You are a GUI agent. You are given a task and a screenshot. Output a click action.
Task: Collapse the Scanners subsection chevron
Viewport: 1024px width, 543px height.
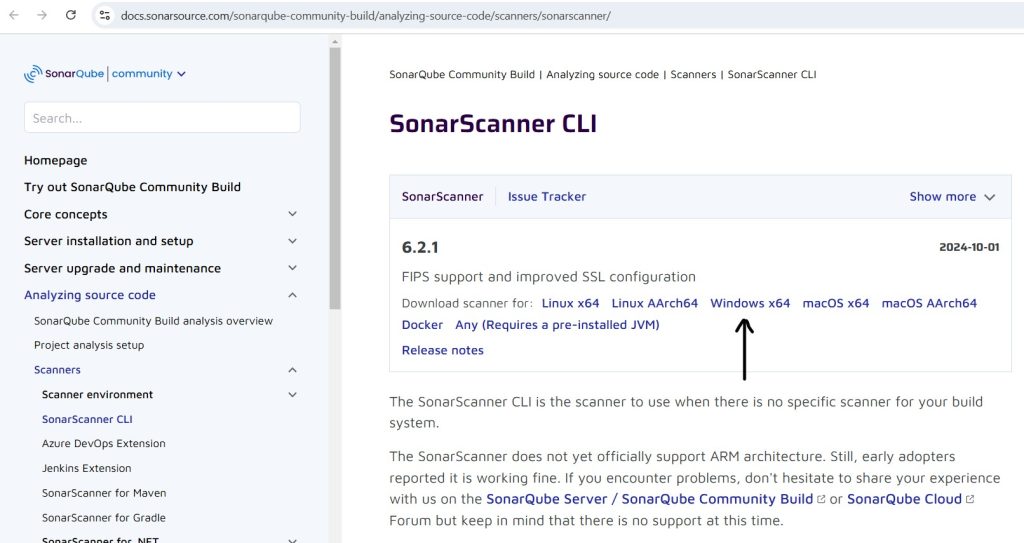coord(293,370)
